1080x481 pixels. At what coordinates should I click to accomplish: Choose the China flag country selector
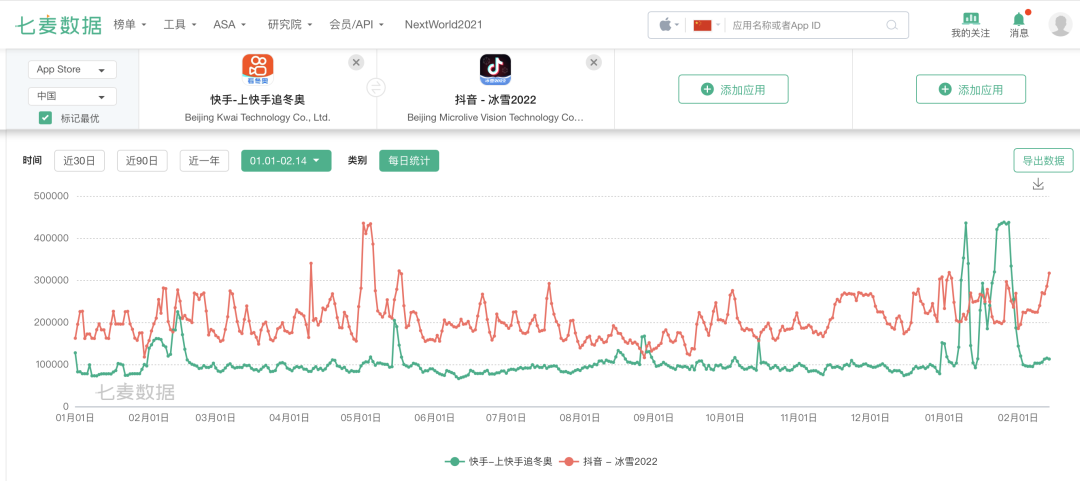point(702,25)
